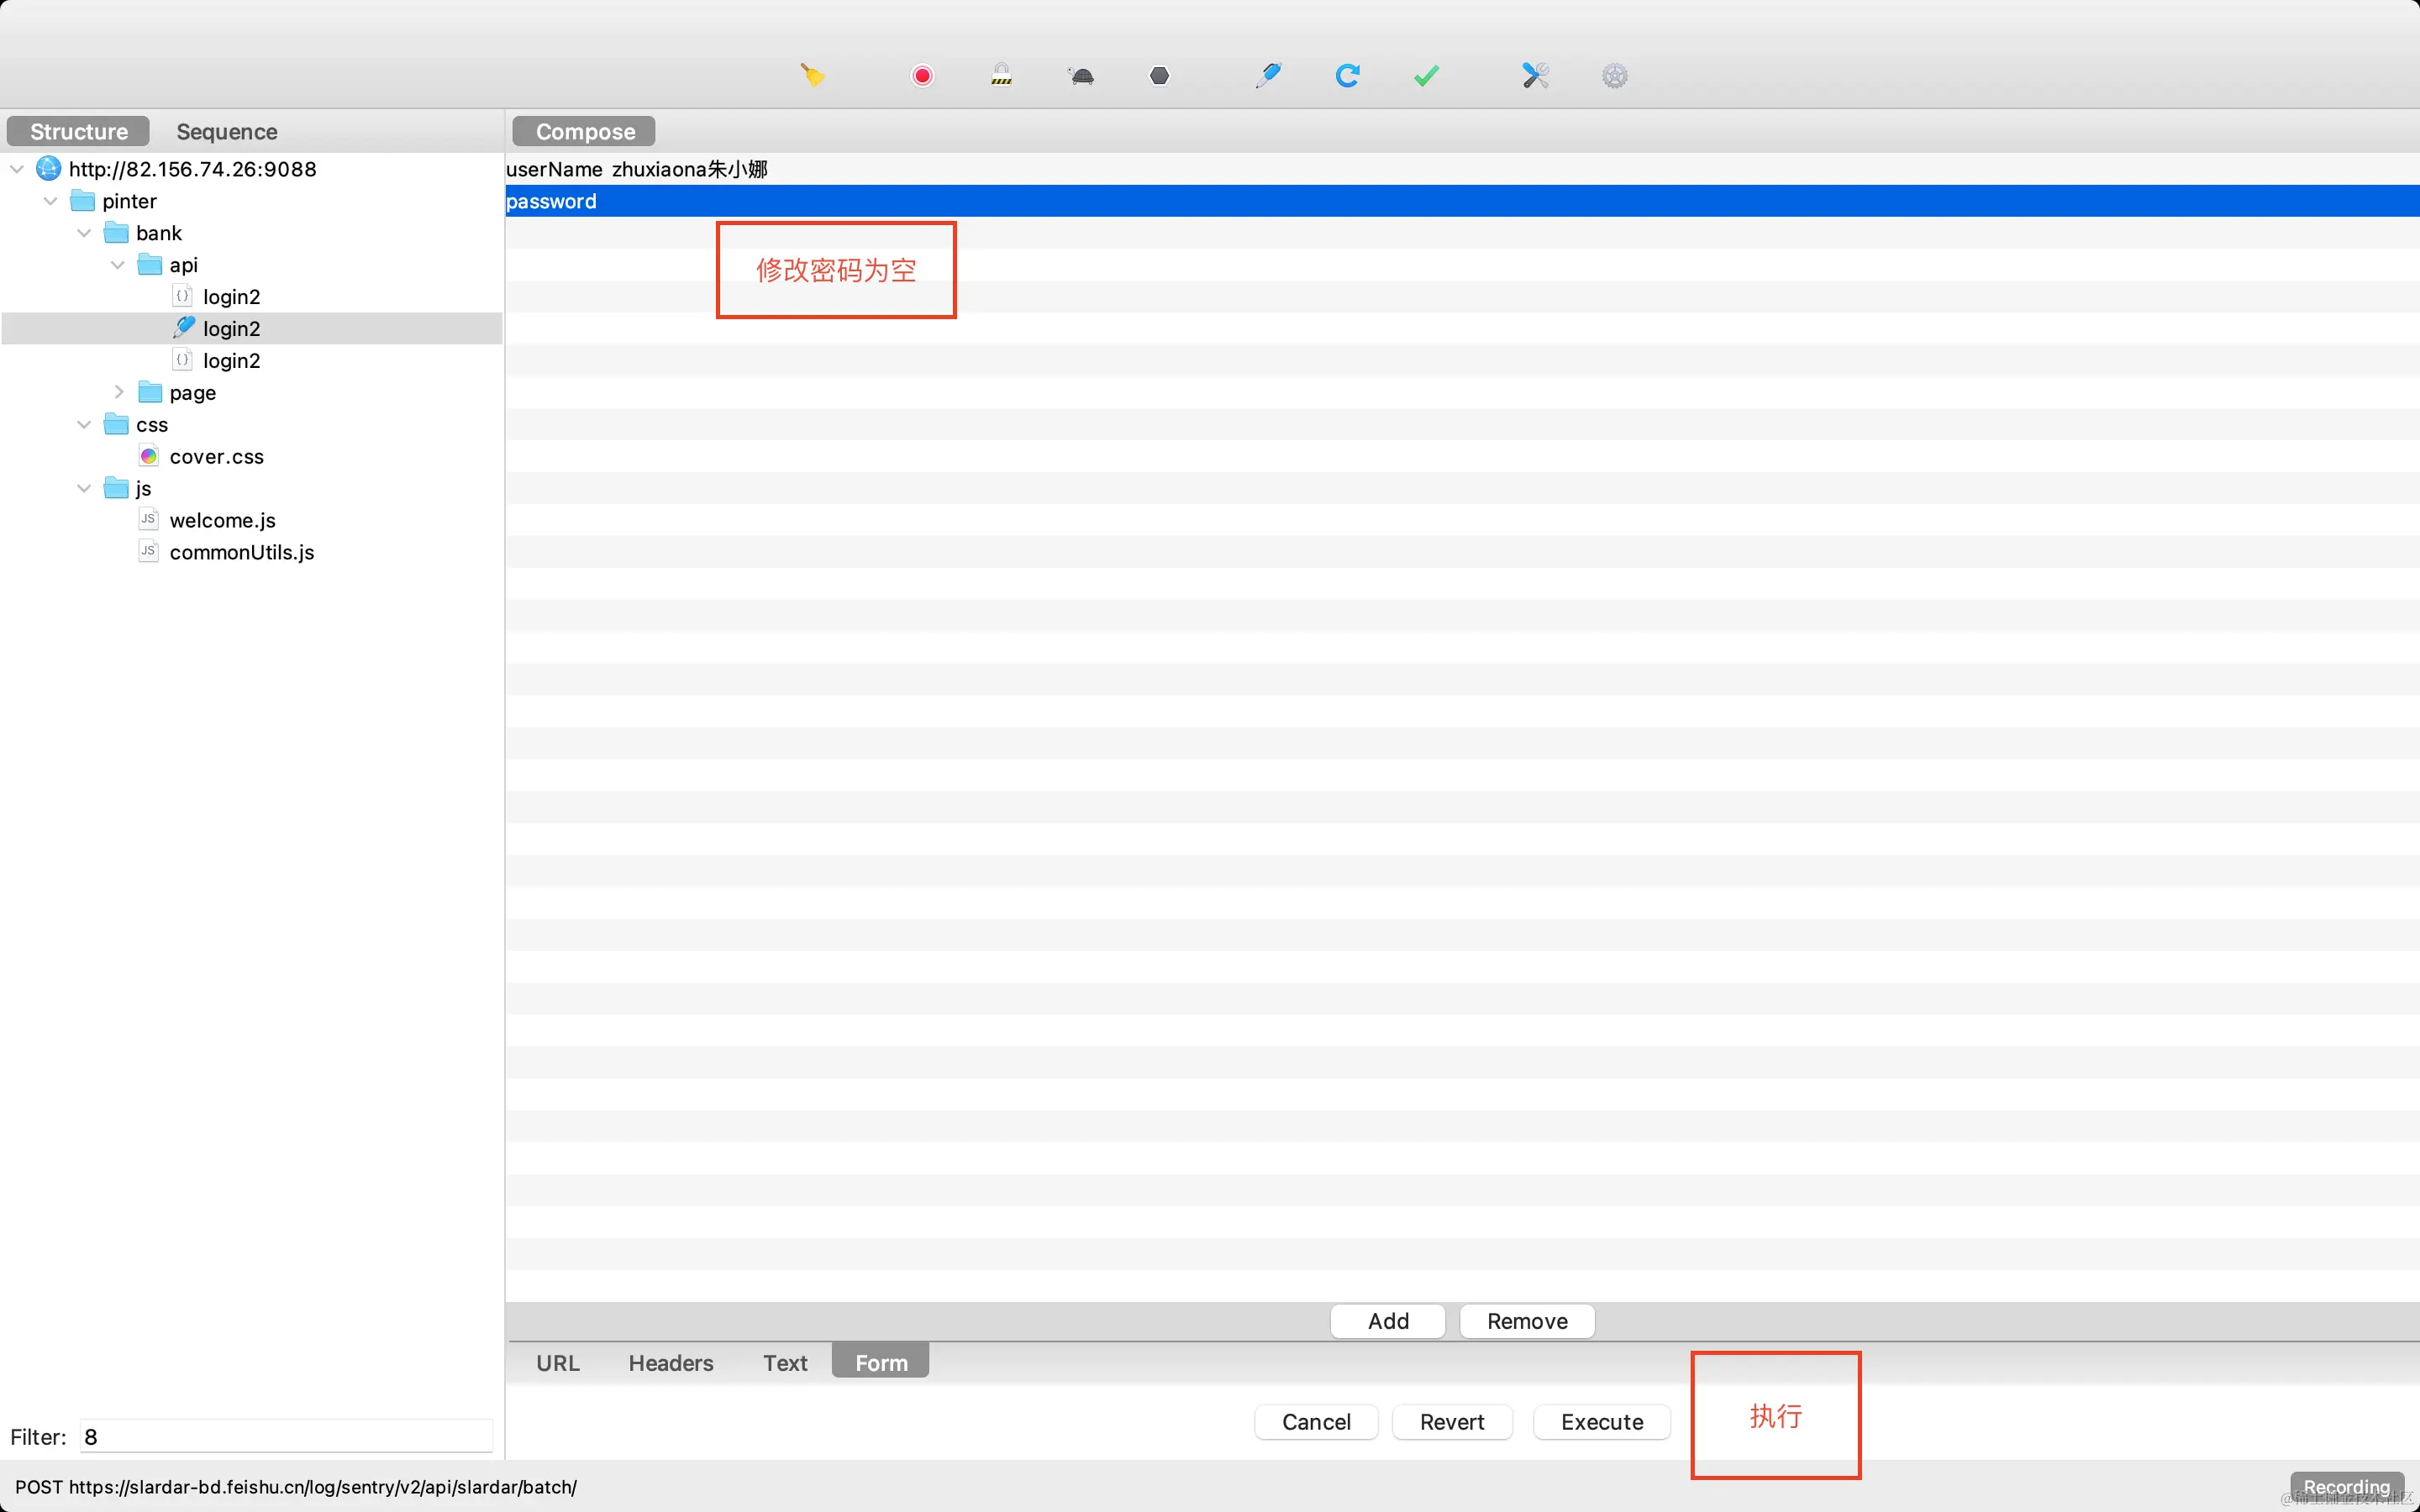Image resolution: width=2420 pixels, height=1512 pixels.
Task: Click the compose pen toolbar icon
Action: point(1268,76)
